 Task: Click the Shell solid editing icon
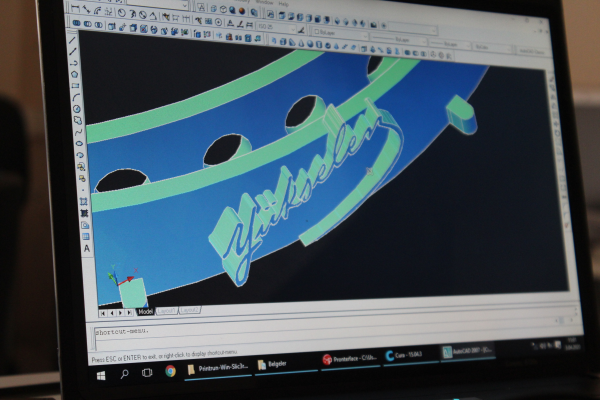click(x=248, y=38)
